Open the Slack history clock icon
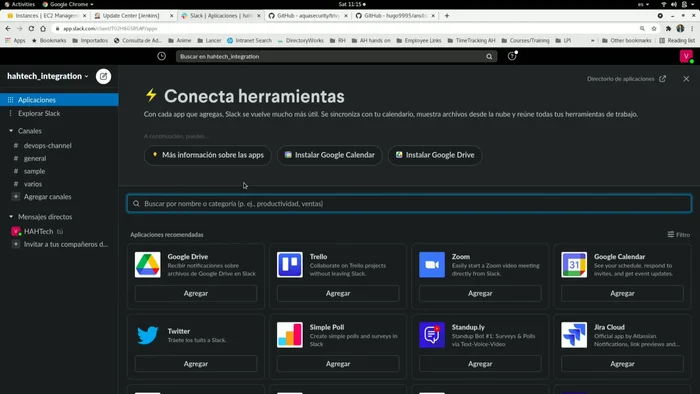Viewport: 700px width, 394px height. pyautogui.click(x=162, y=56)
